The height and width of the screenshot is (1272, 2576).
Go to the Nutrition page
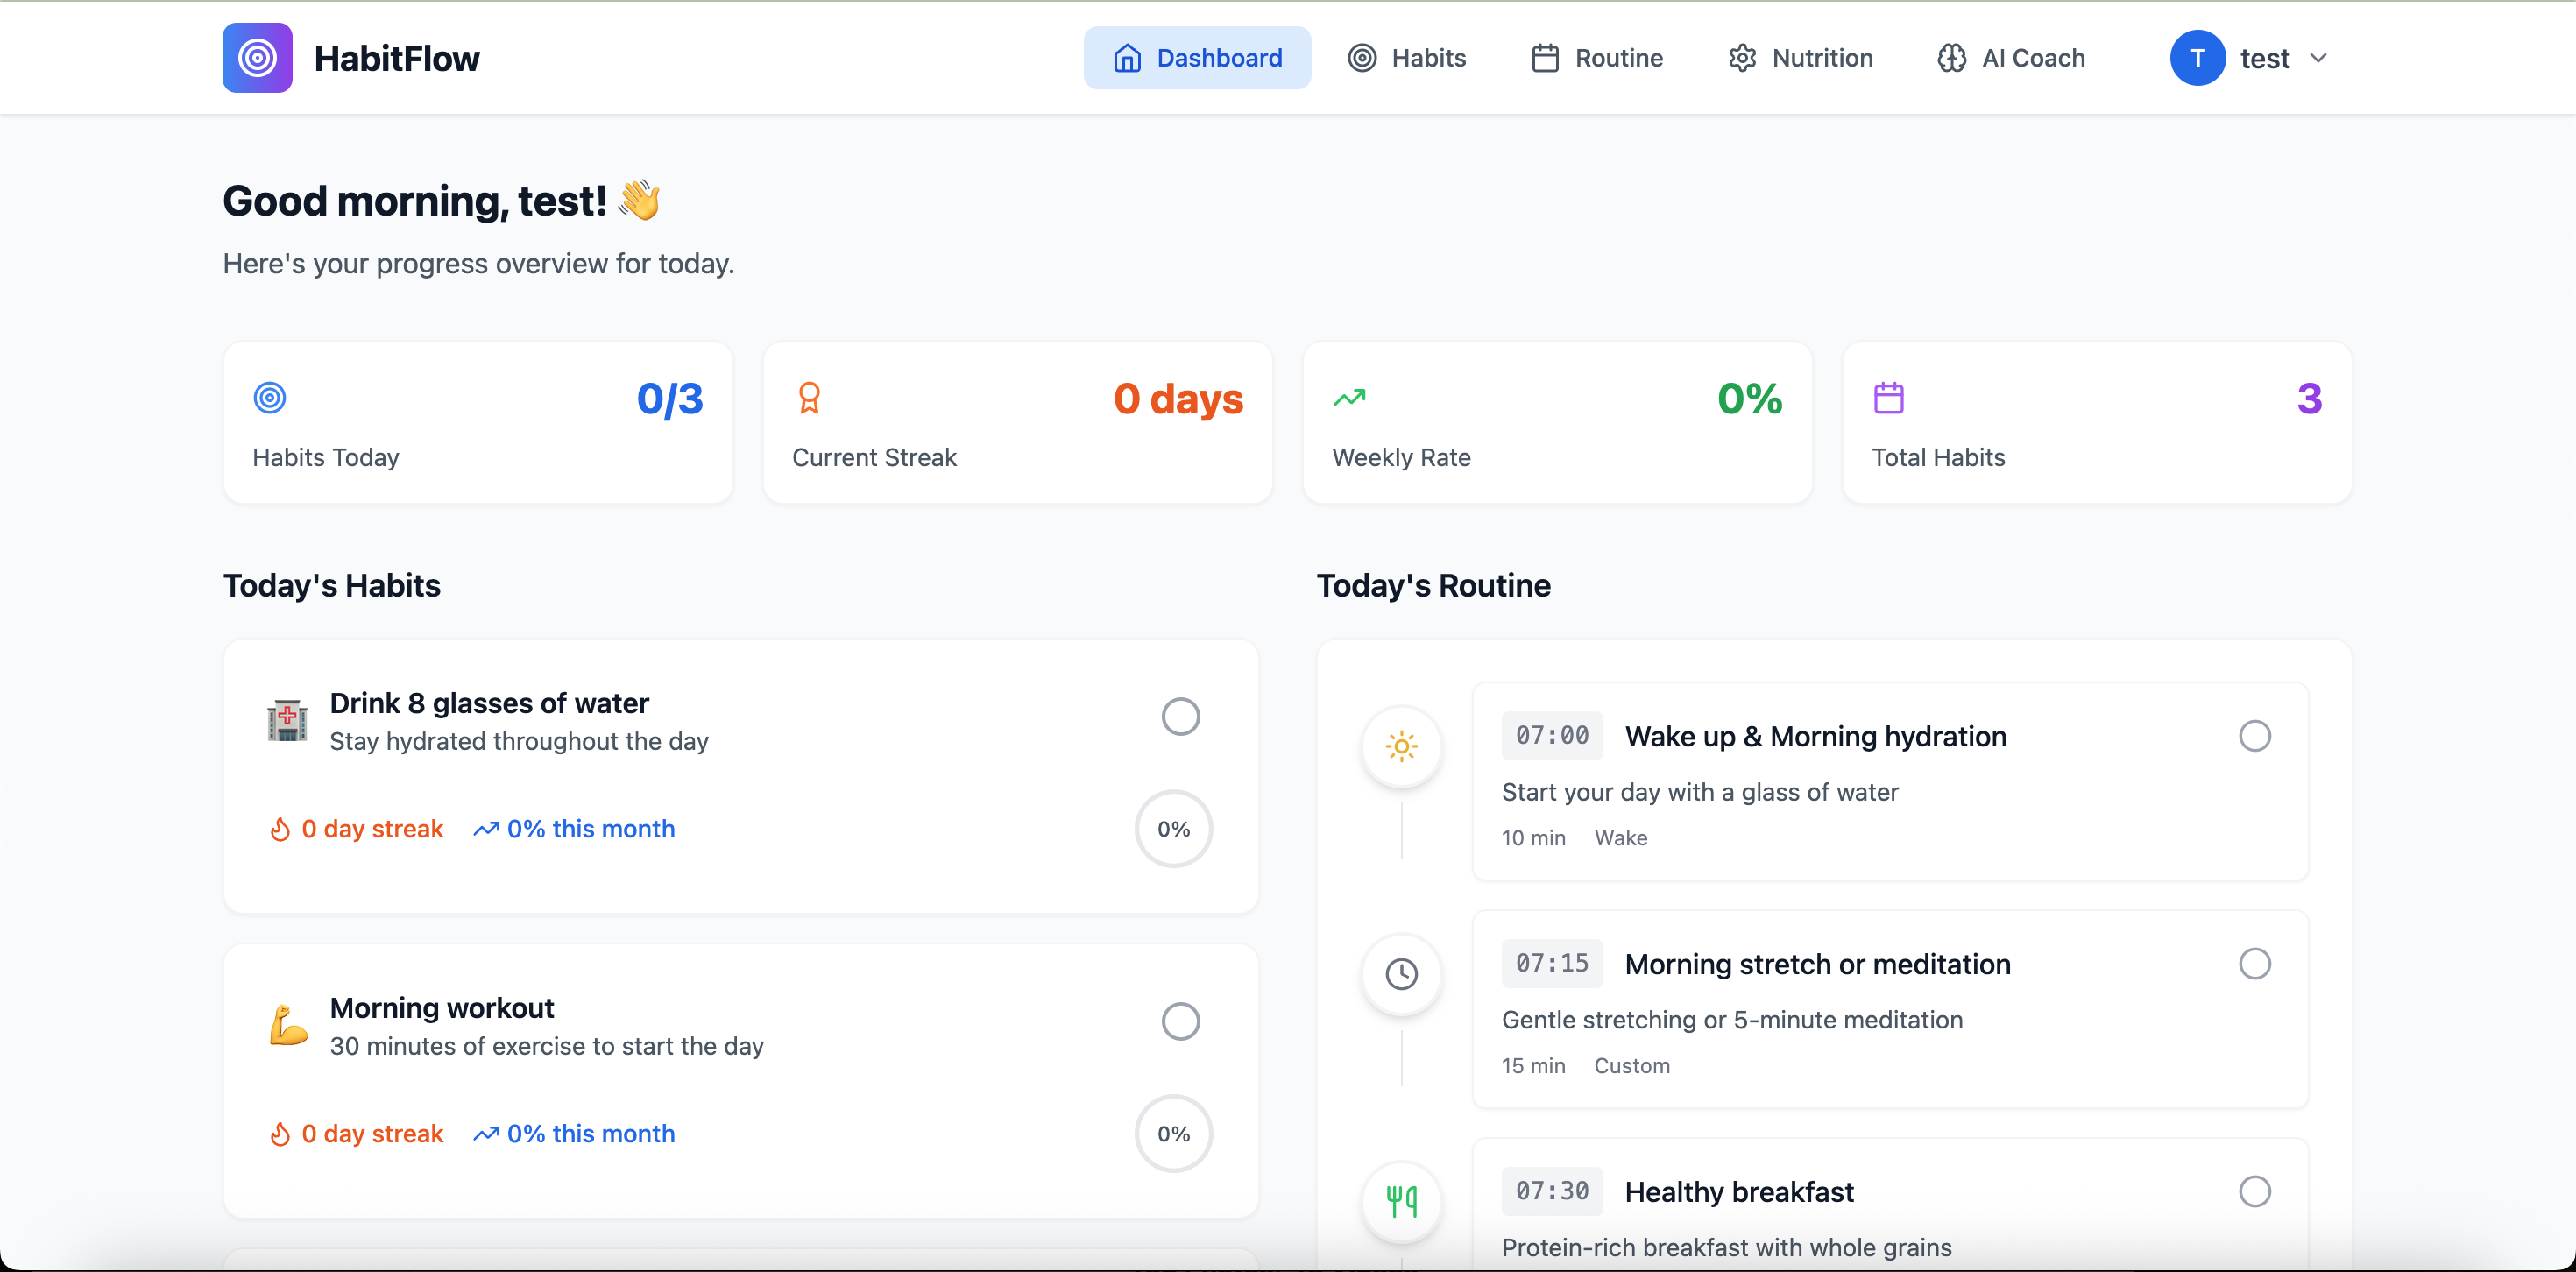click(1800, 58)
